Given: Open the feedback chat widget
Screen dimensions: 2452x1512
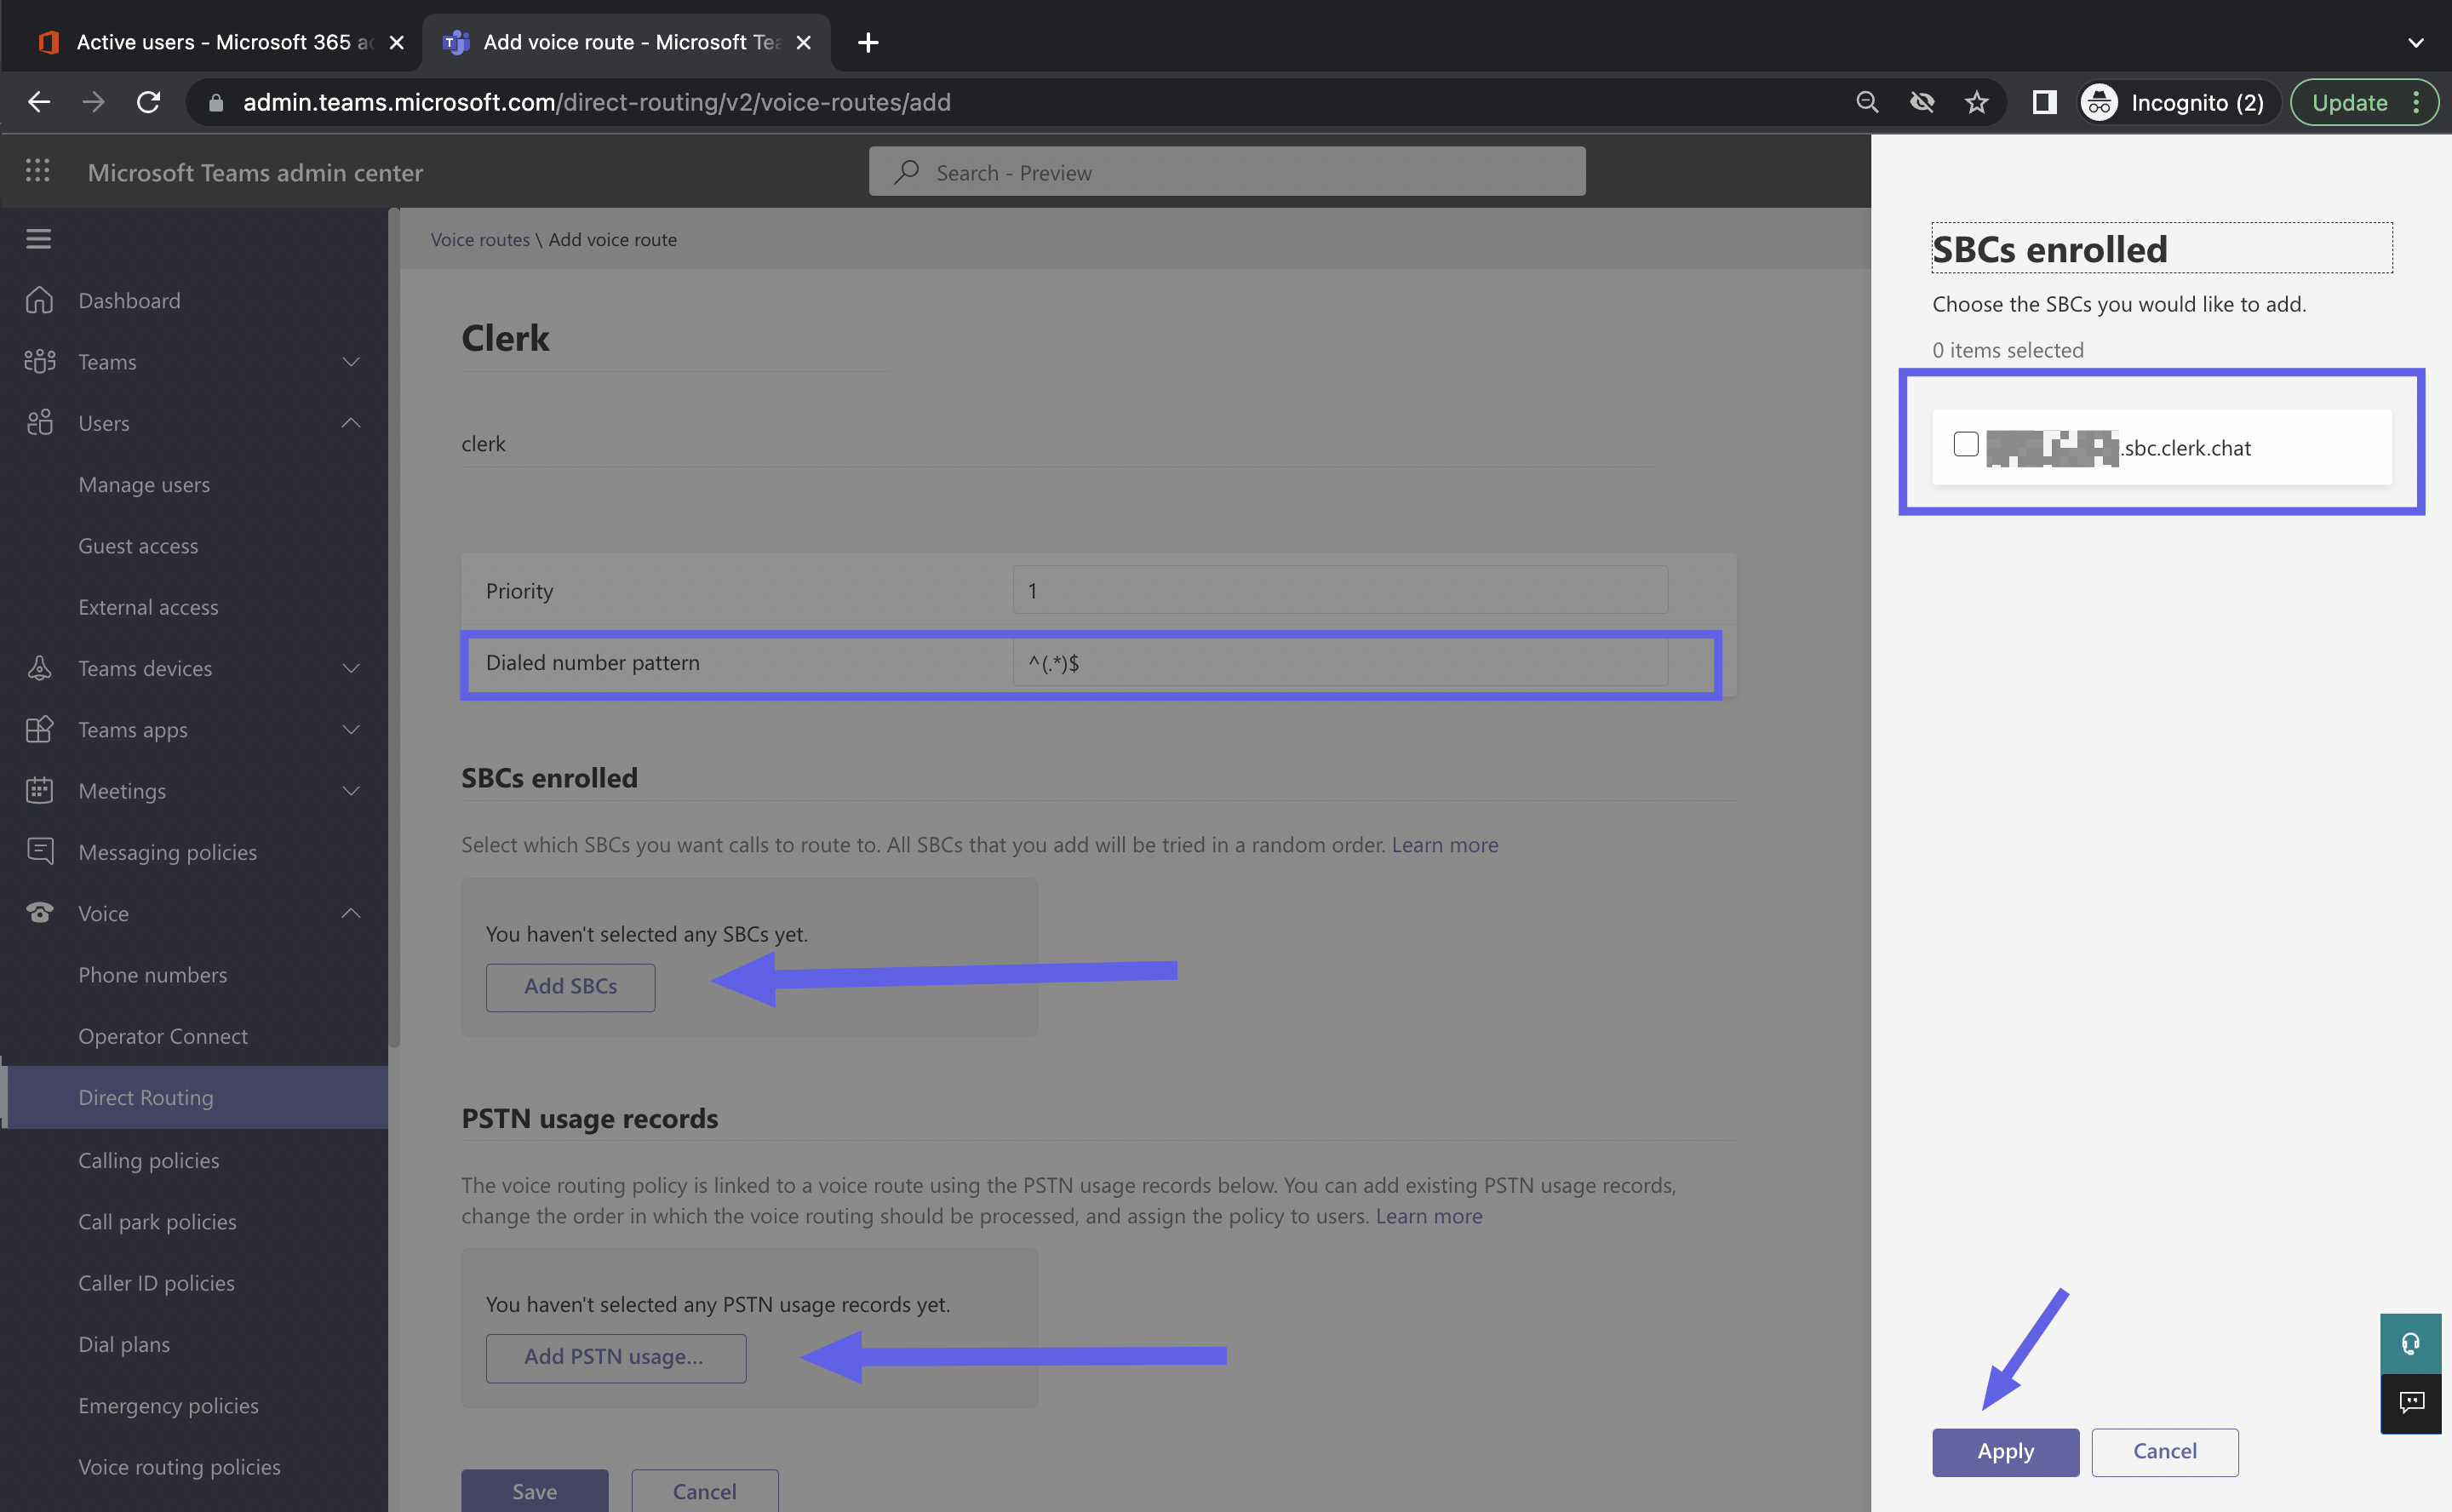Looking at the screenshot, I should (x=2410, y=1403).
